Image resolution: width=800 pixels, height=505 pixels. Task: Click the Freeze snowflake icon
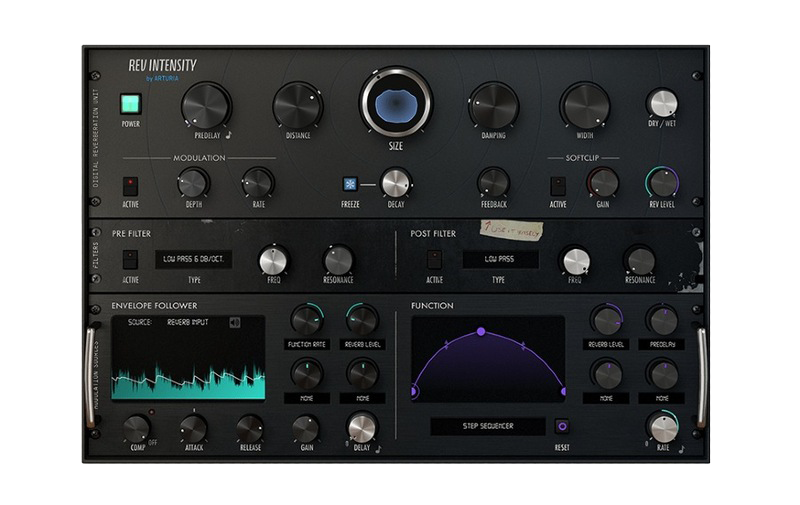351,184
